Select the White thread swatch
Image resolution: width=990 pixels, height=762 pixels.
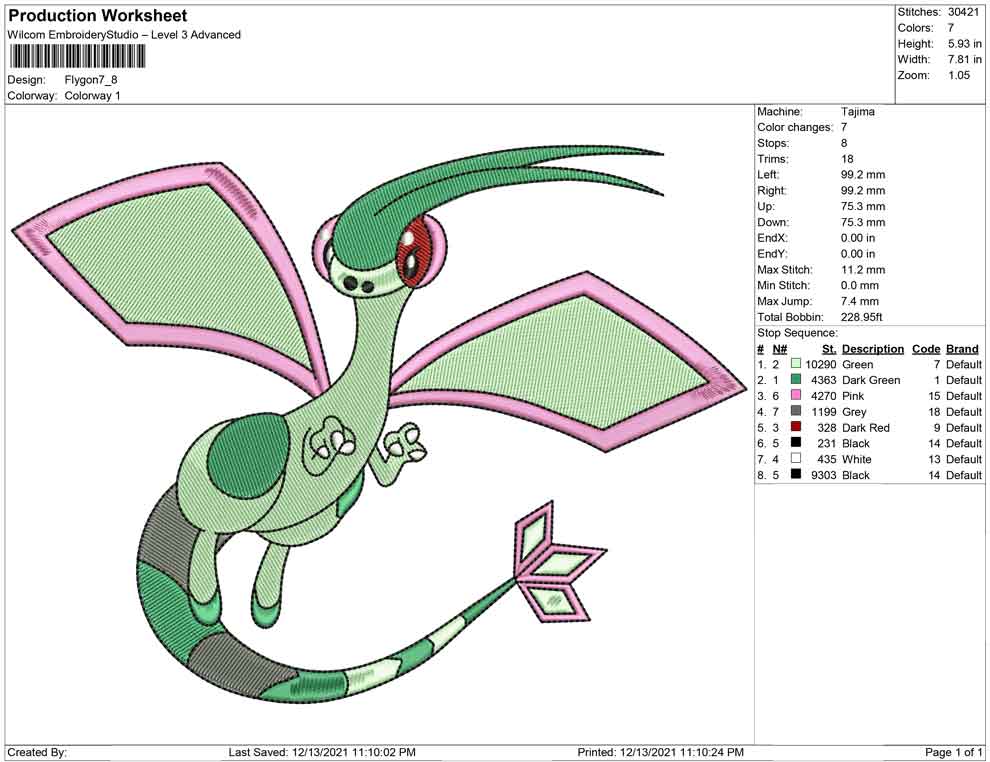tap(796, 458)
